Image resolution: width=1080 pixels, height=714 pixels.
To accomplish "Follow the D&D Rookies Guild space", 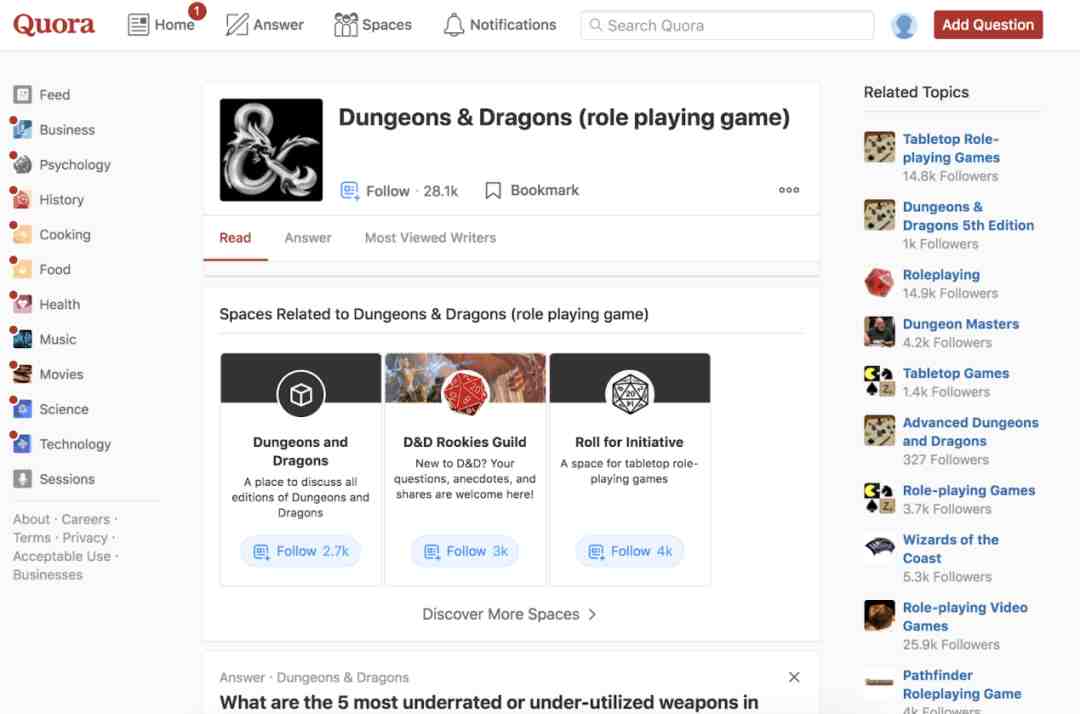I will (x=466, y=551).
